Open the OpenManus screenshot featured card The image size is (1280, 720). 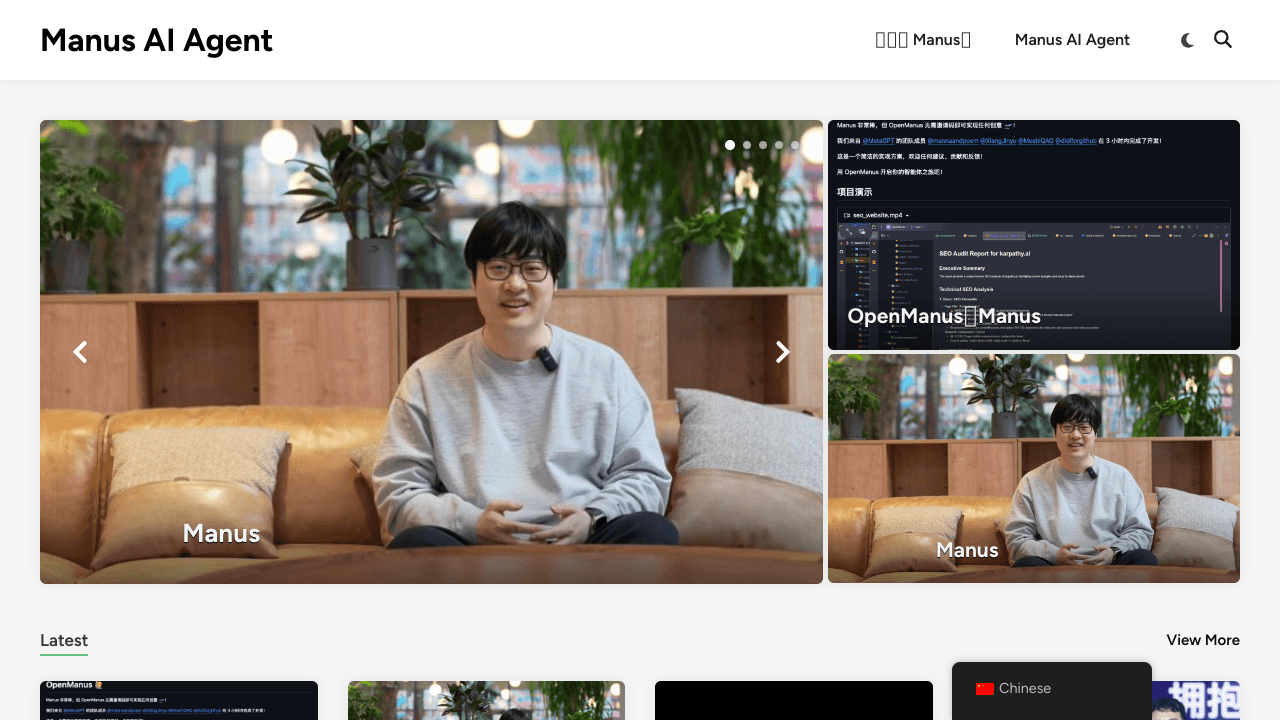point(1034,235)
